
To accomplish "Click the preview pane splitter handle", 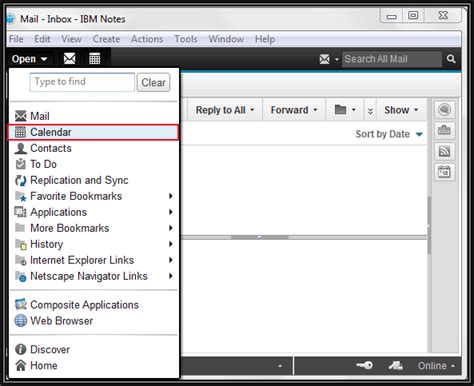I will point(259,237).
